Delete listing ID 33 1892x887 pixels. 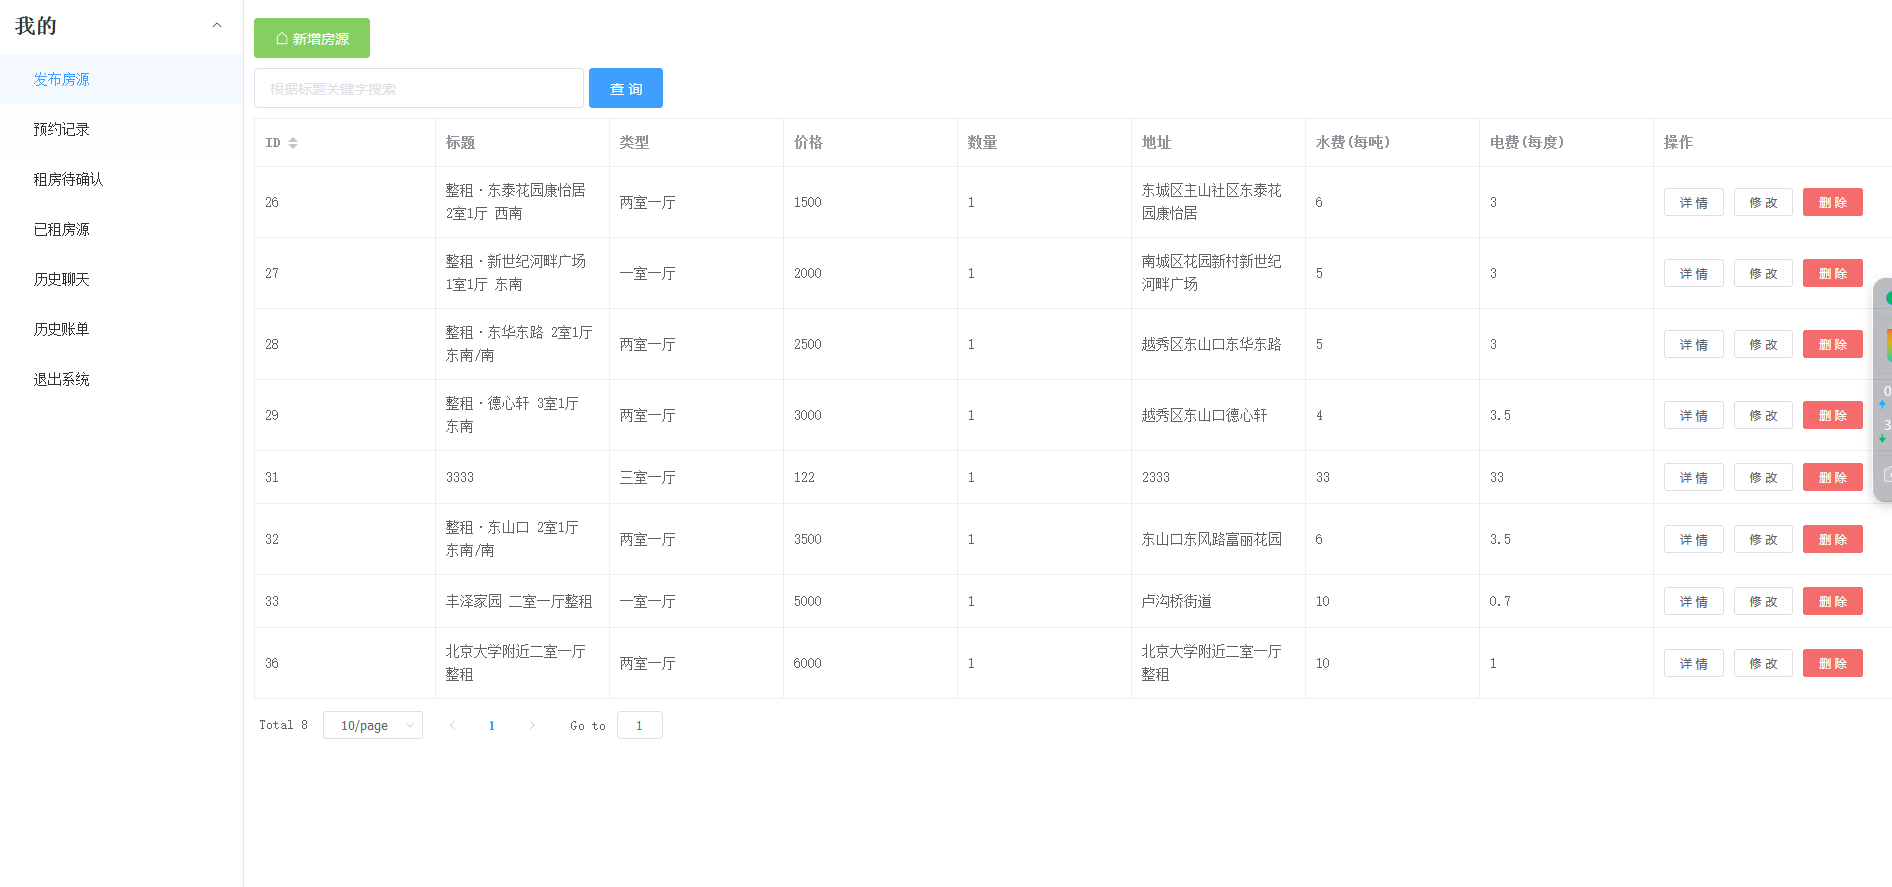point(1833,601)
